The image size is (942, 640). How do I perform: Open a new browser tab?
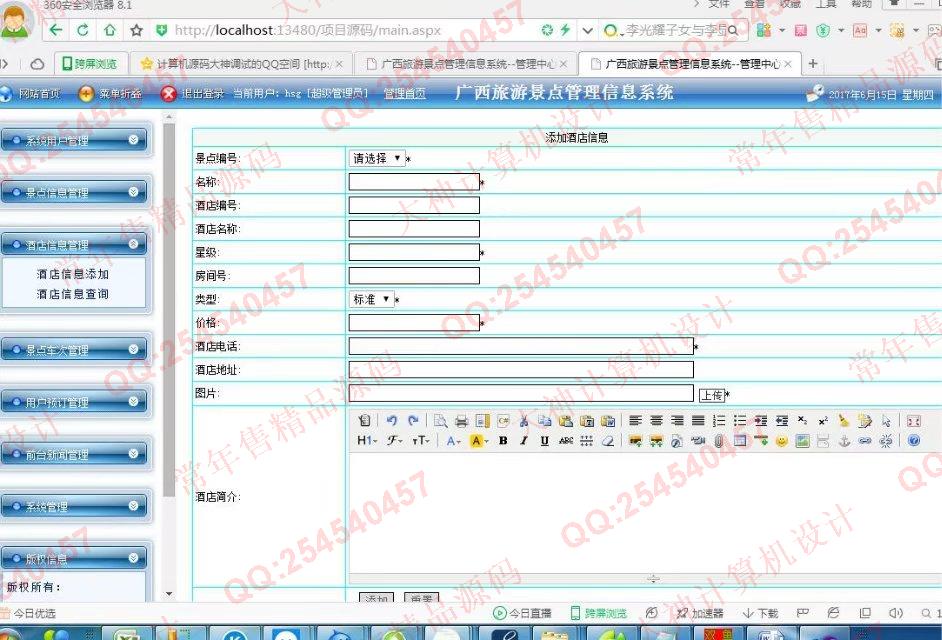[813, 63]
